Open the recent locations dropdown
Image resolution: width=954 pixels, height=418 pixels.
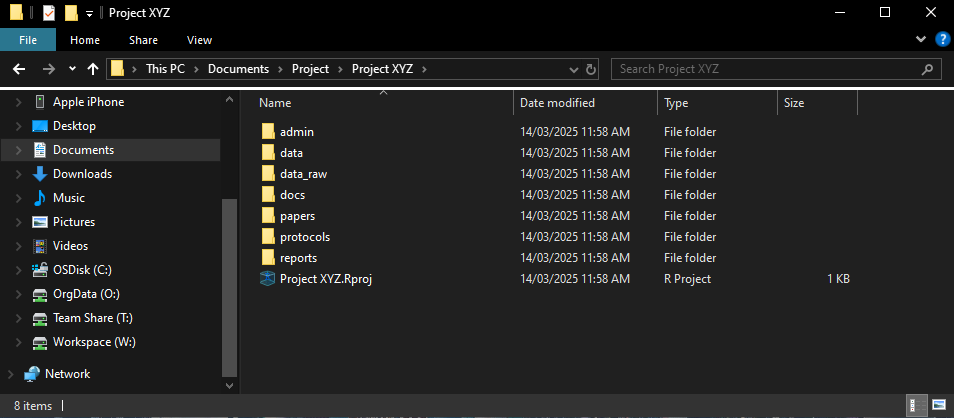pos(72,69)
